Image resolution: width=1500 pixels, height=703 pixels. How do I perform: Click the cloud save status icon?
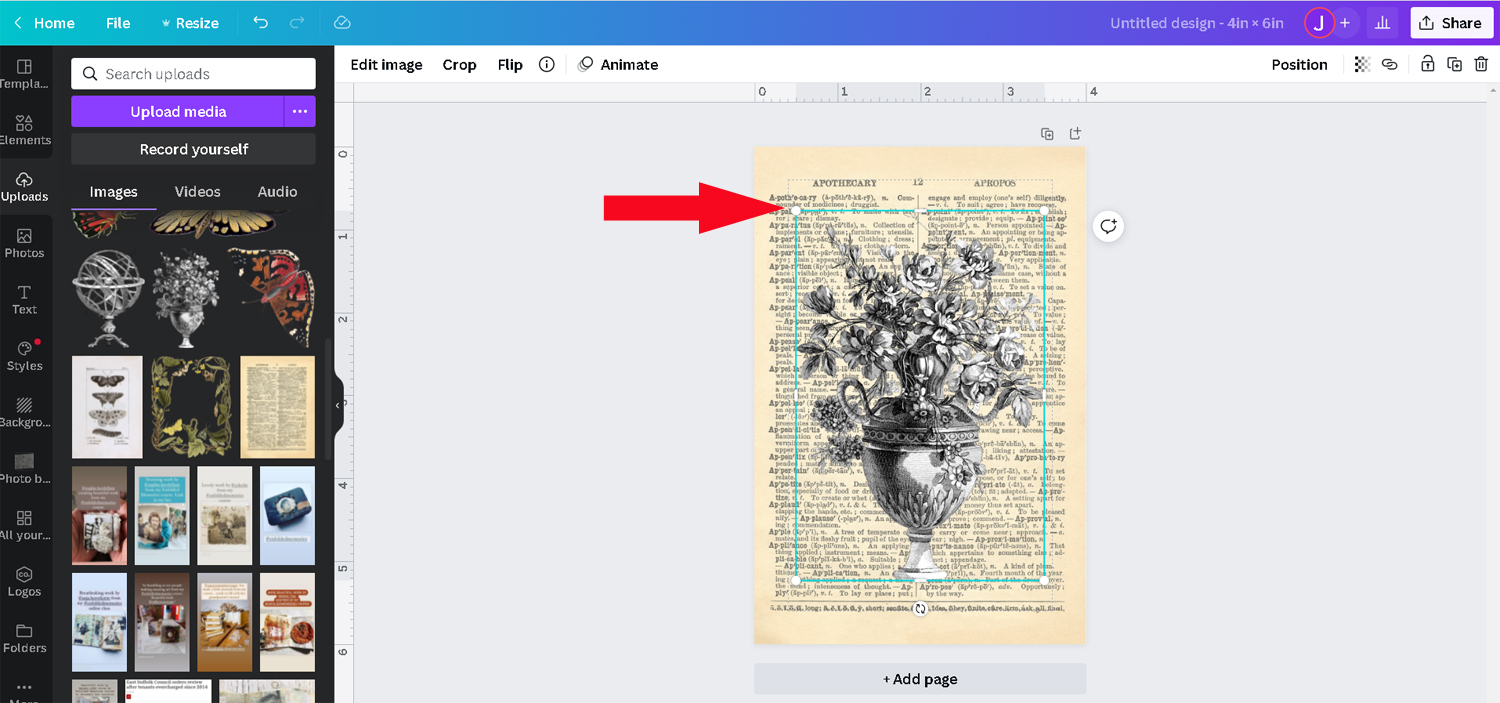click(x=342, y=22)
